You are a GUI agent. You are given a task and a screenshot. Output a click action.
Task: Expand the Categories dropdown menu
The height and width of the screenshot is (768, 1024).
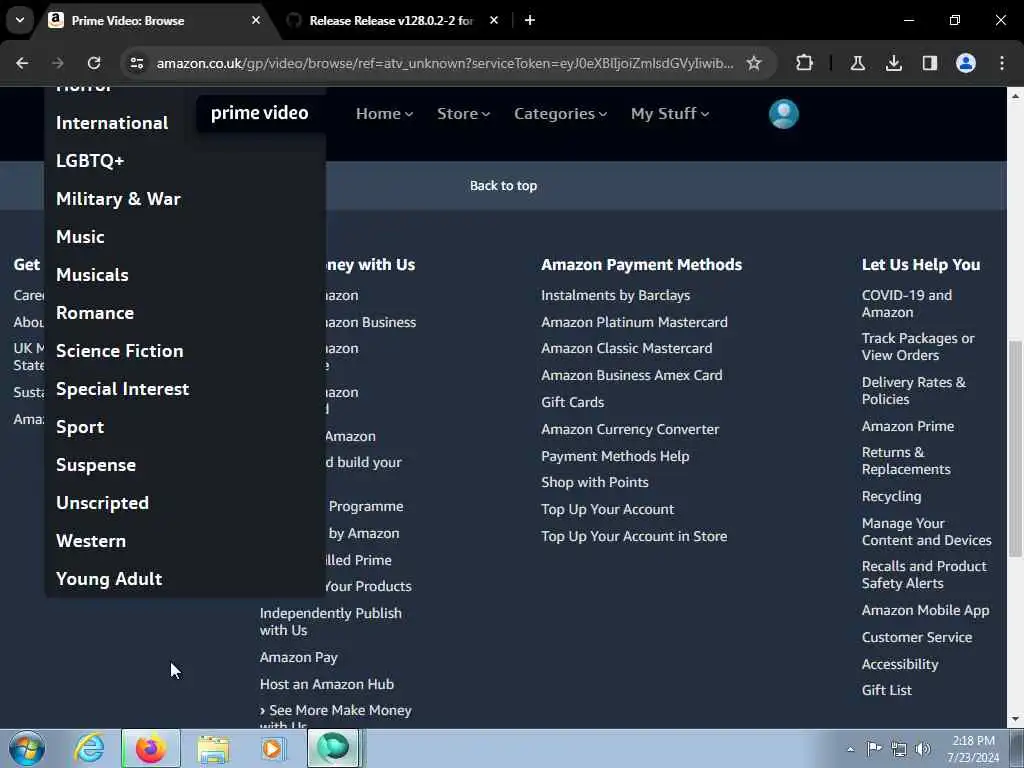560,114
